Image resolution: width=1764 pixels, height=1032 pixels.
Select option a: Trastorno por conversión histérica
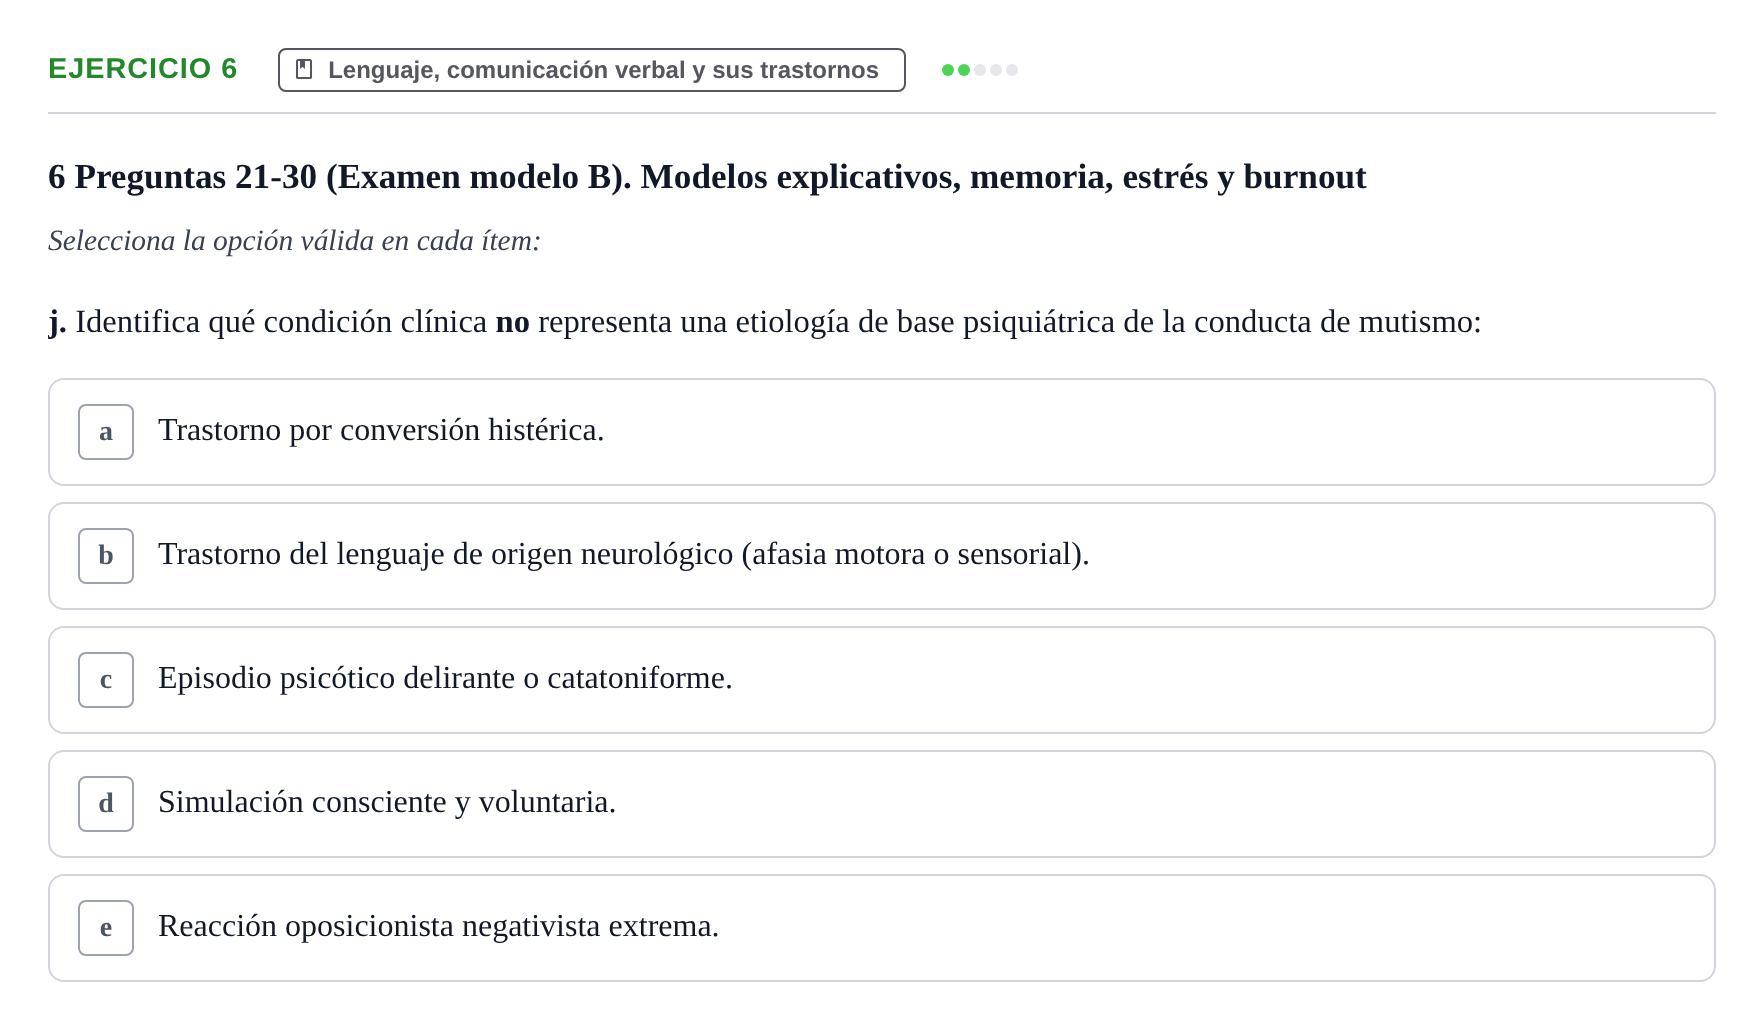pos(881,432)
